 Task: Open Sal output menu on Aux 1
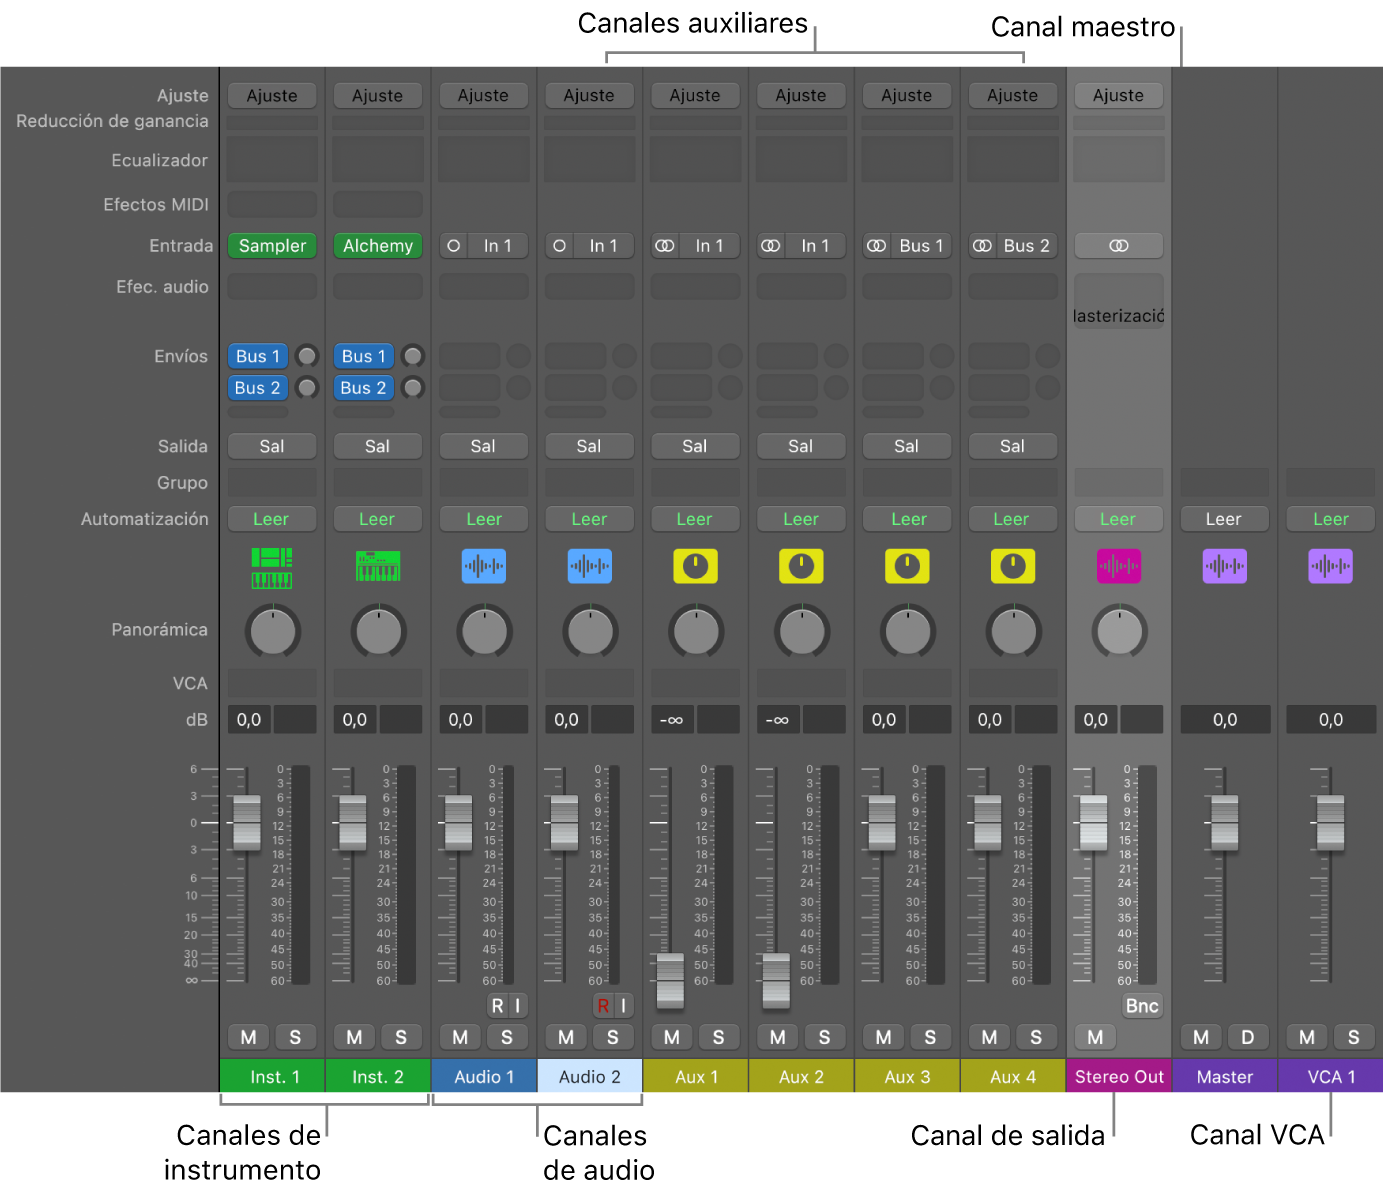[695, 446]
